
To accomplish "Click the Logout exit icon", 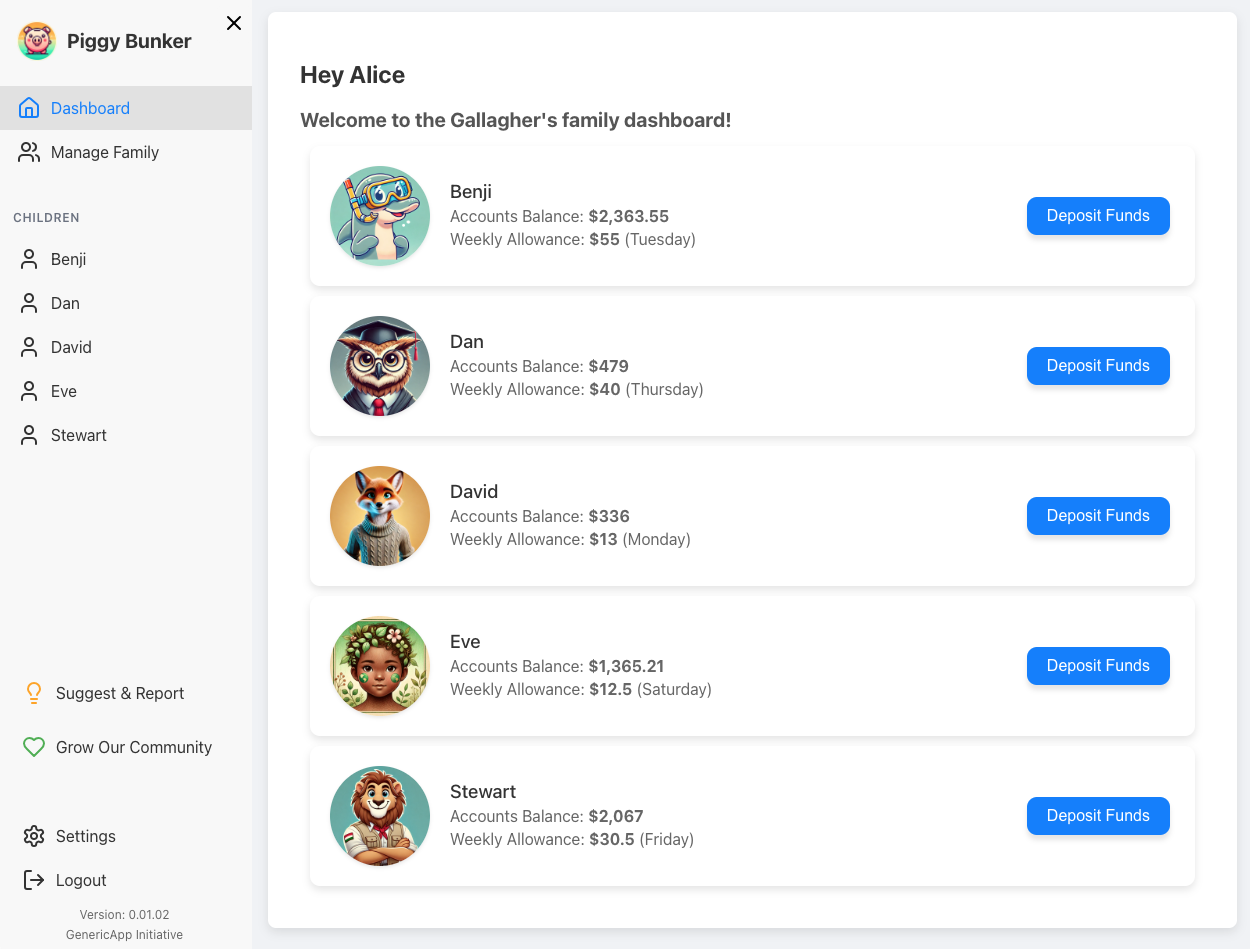I will tap(34, 880).
